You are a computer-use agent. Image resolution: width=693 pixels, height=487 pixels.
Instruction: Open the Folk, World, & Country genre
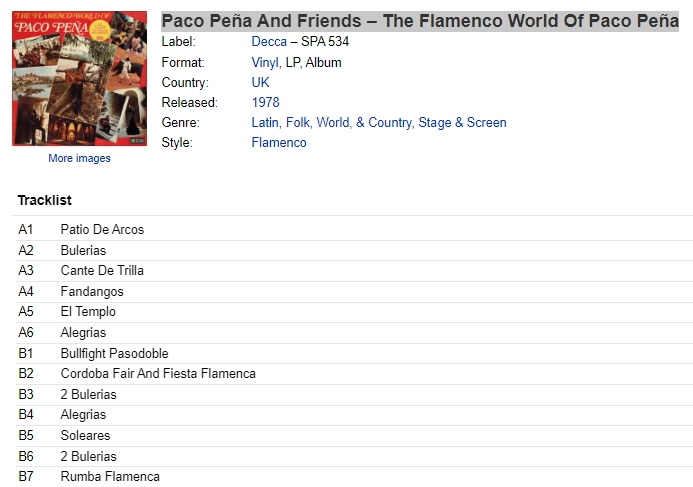click(349, 122)
